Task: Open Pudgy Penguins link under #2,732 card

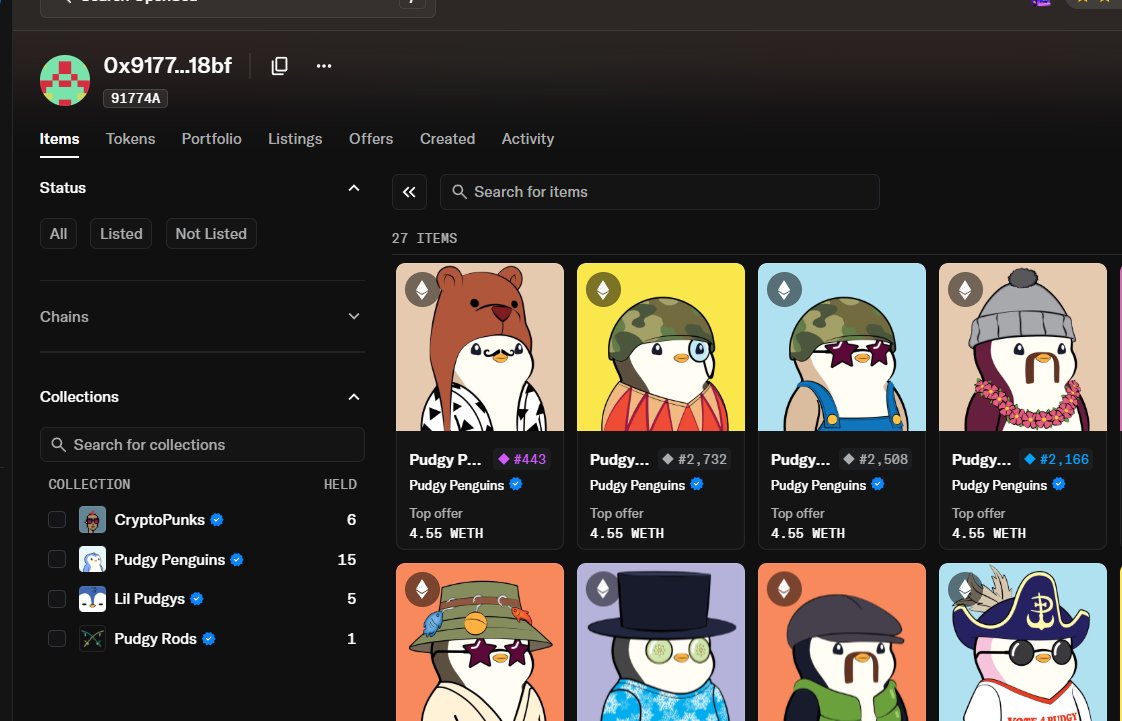Action: tap(637, 486)
